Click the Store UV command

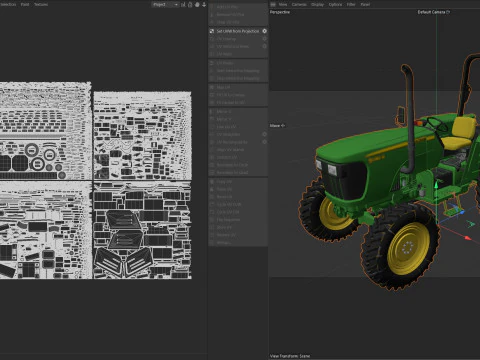pos(238,227)
